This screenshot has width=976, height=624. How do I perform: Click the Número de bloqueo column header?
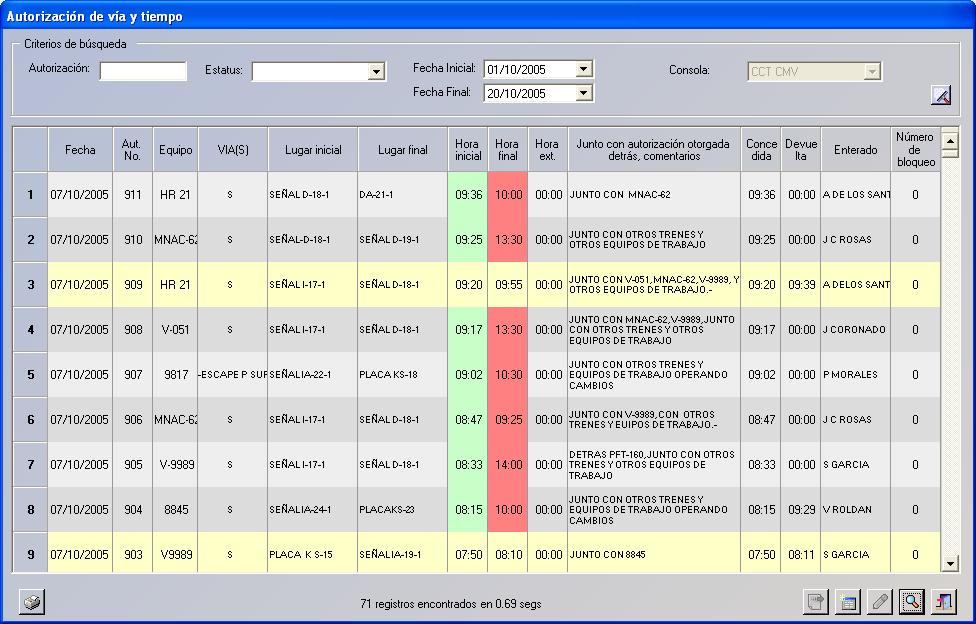click(916, 149)
